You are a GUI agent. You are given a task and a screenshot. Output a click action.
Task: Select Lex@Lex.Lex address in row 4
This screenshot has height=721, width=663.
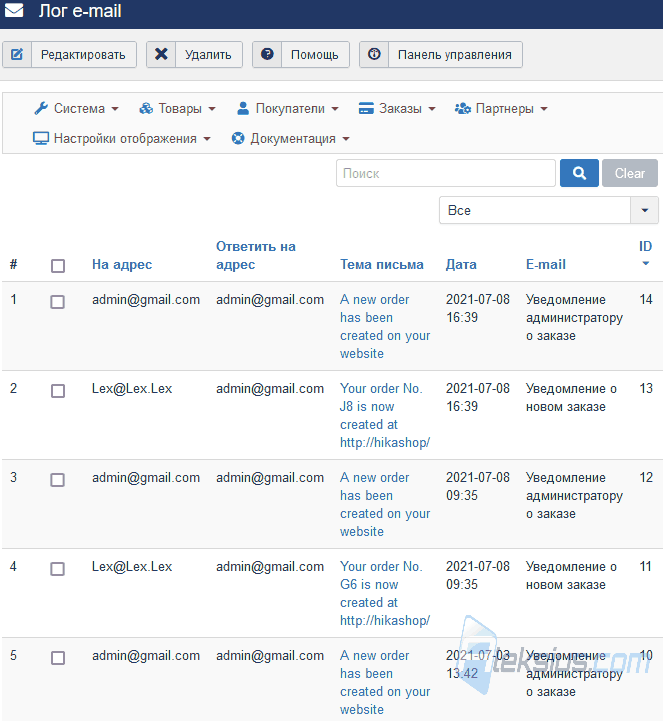click(x=132, y=566)
